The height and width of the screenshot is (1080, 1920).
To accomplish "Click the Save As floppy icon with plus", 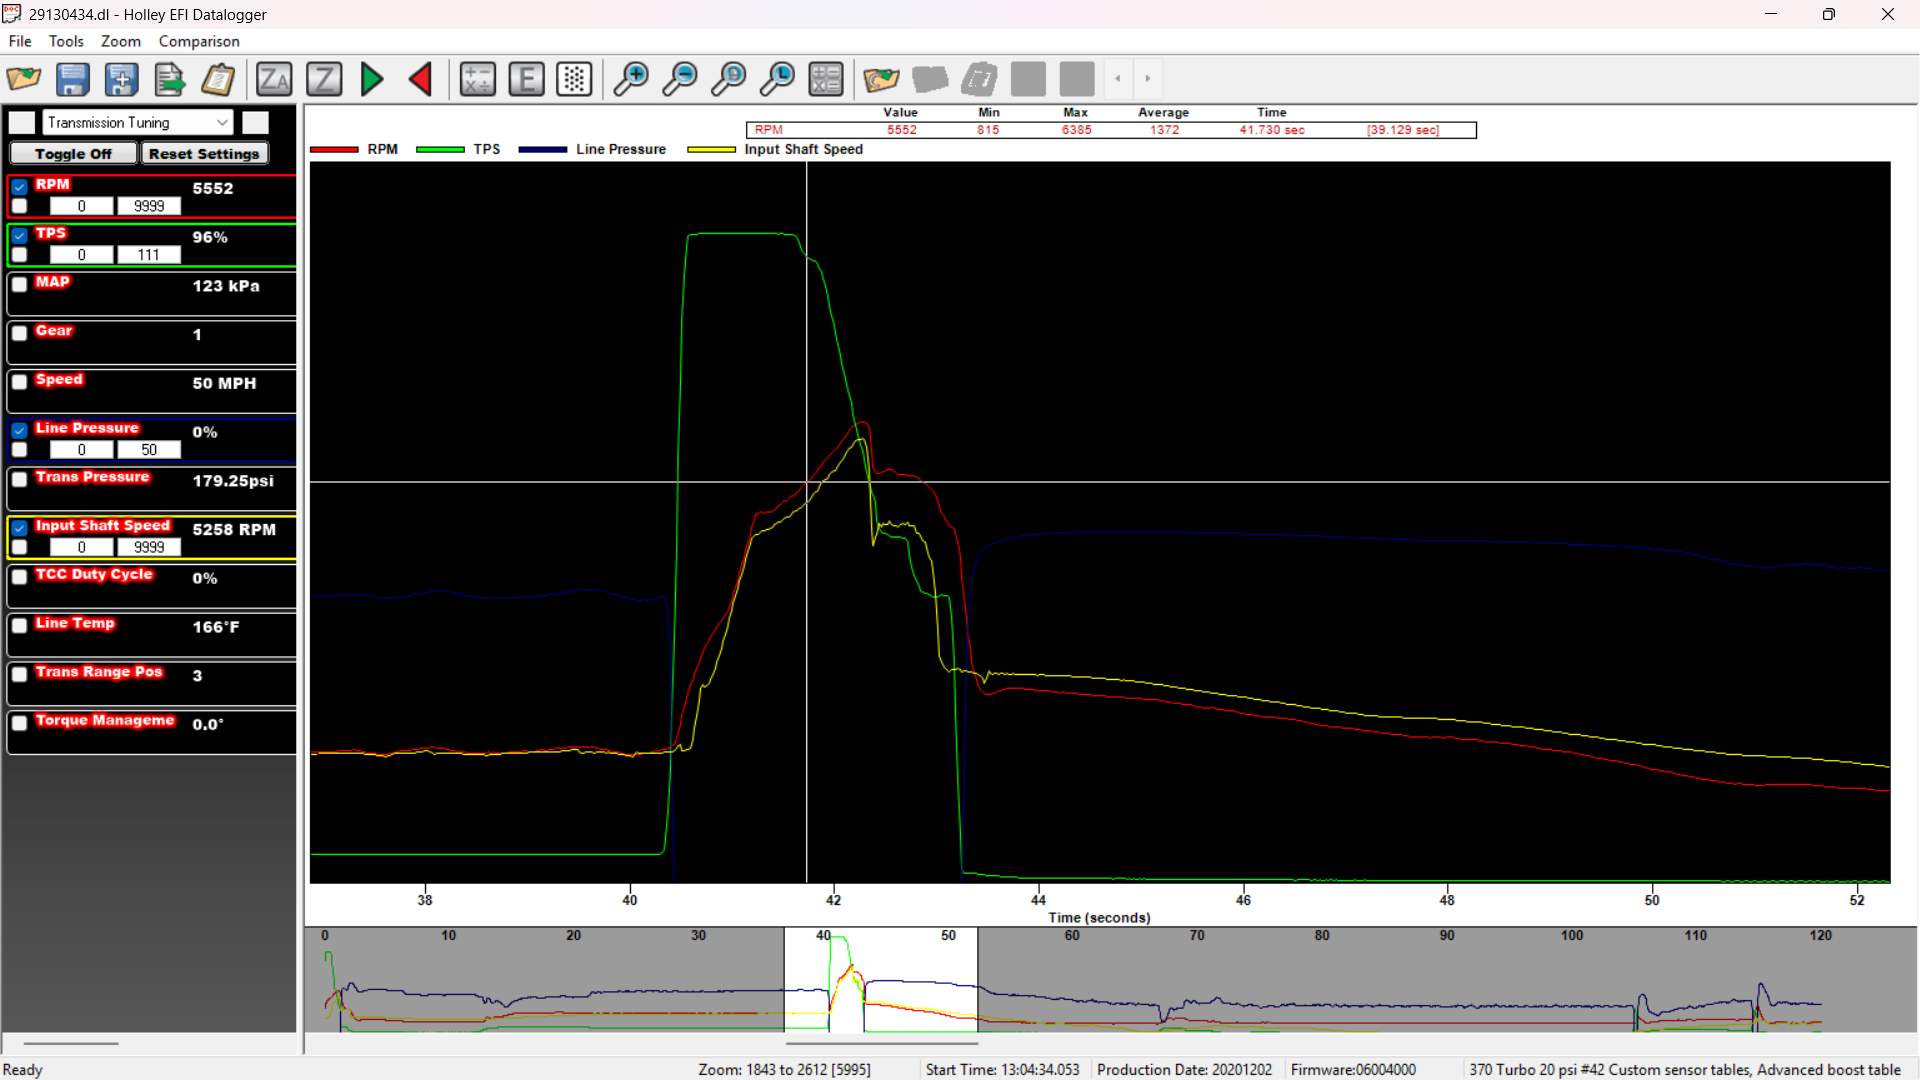I will pyautogui.click(x=121, y=79).
